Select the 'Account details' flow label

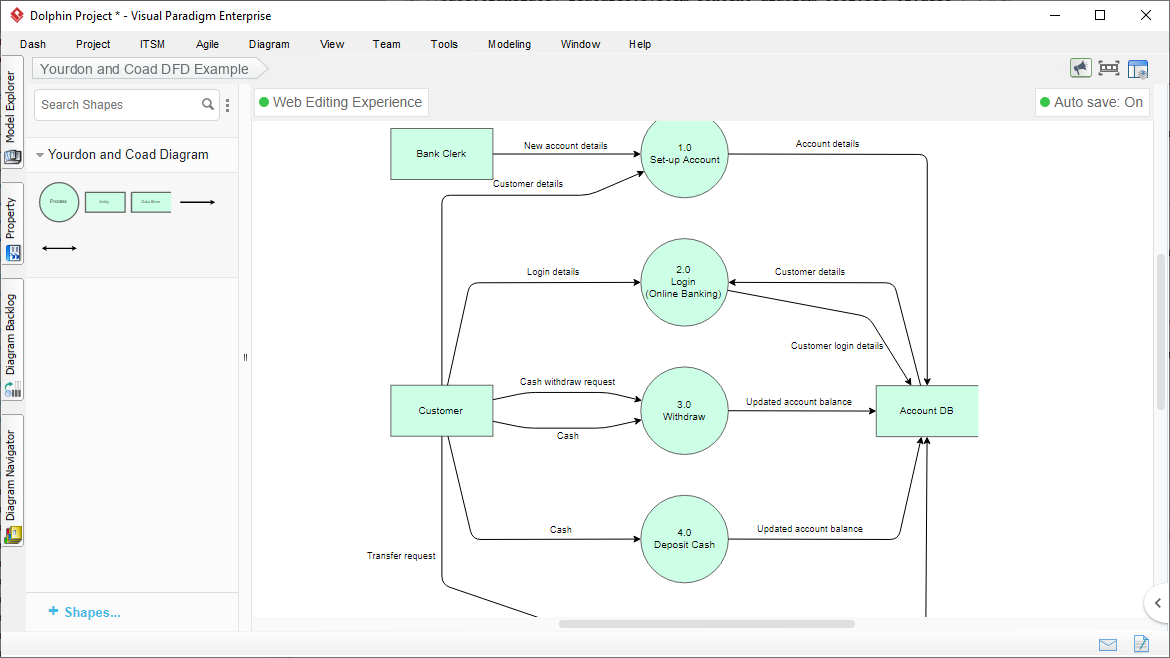point(828,143)
